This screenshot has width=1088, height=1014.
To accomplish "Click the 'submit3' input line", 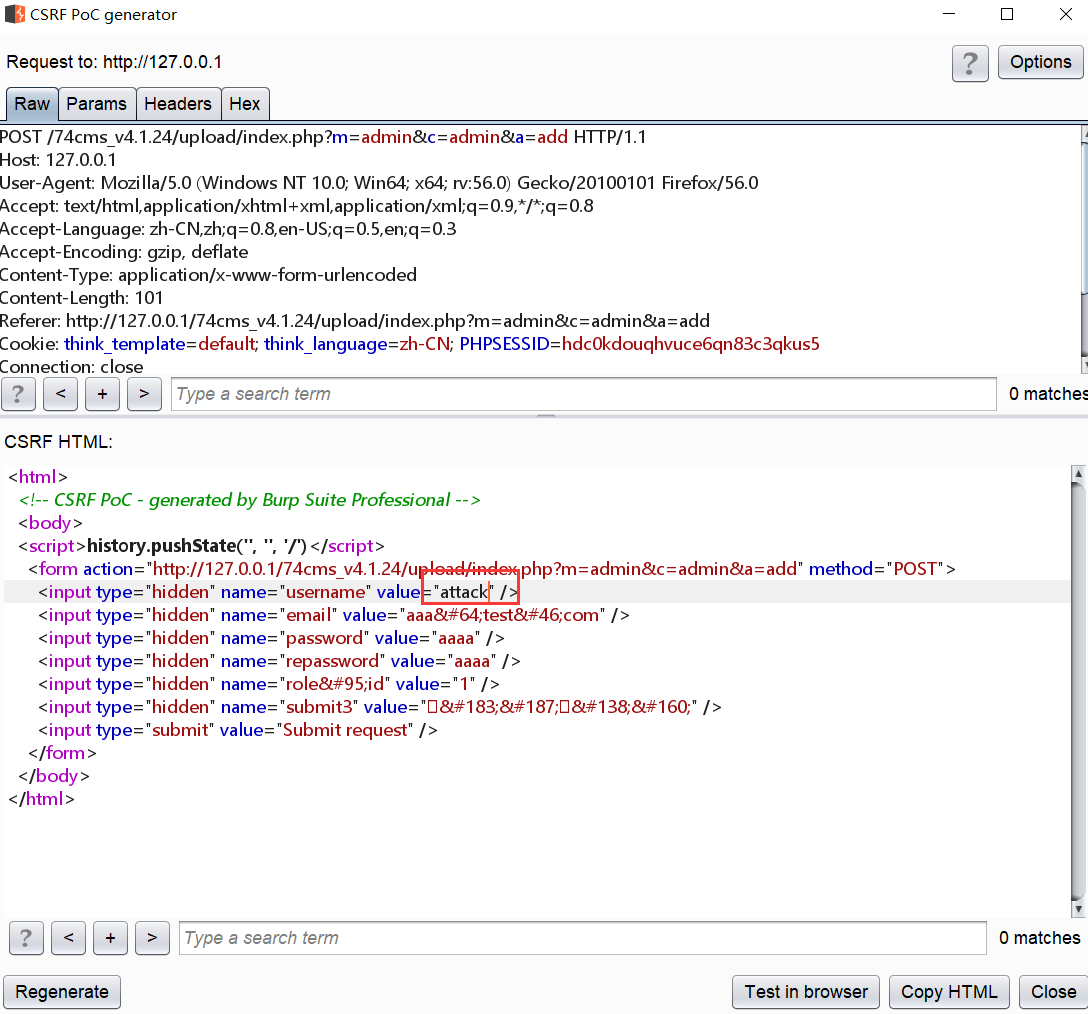I will click(x=380, y=707).
